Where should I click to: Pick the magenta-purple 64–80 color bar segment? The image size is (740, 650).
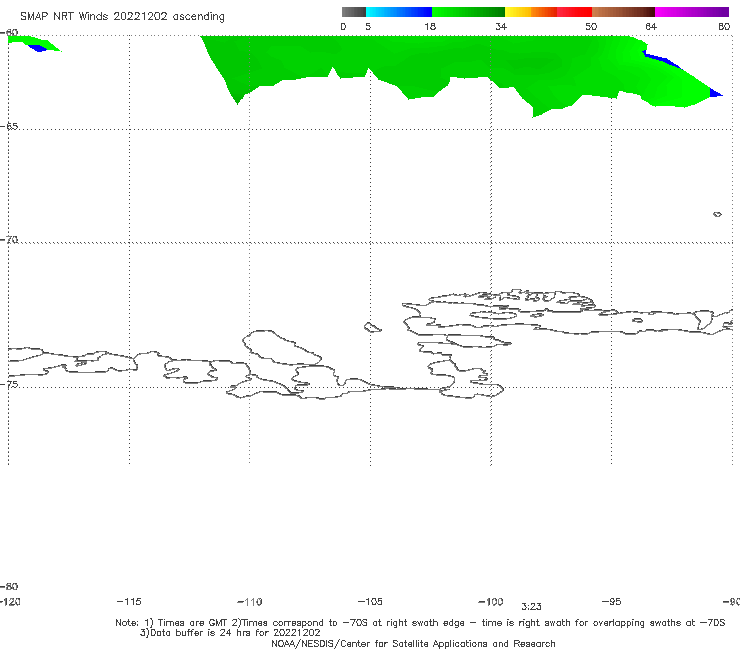pyautogui.click(x=692, y=12)
